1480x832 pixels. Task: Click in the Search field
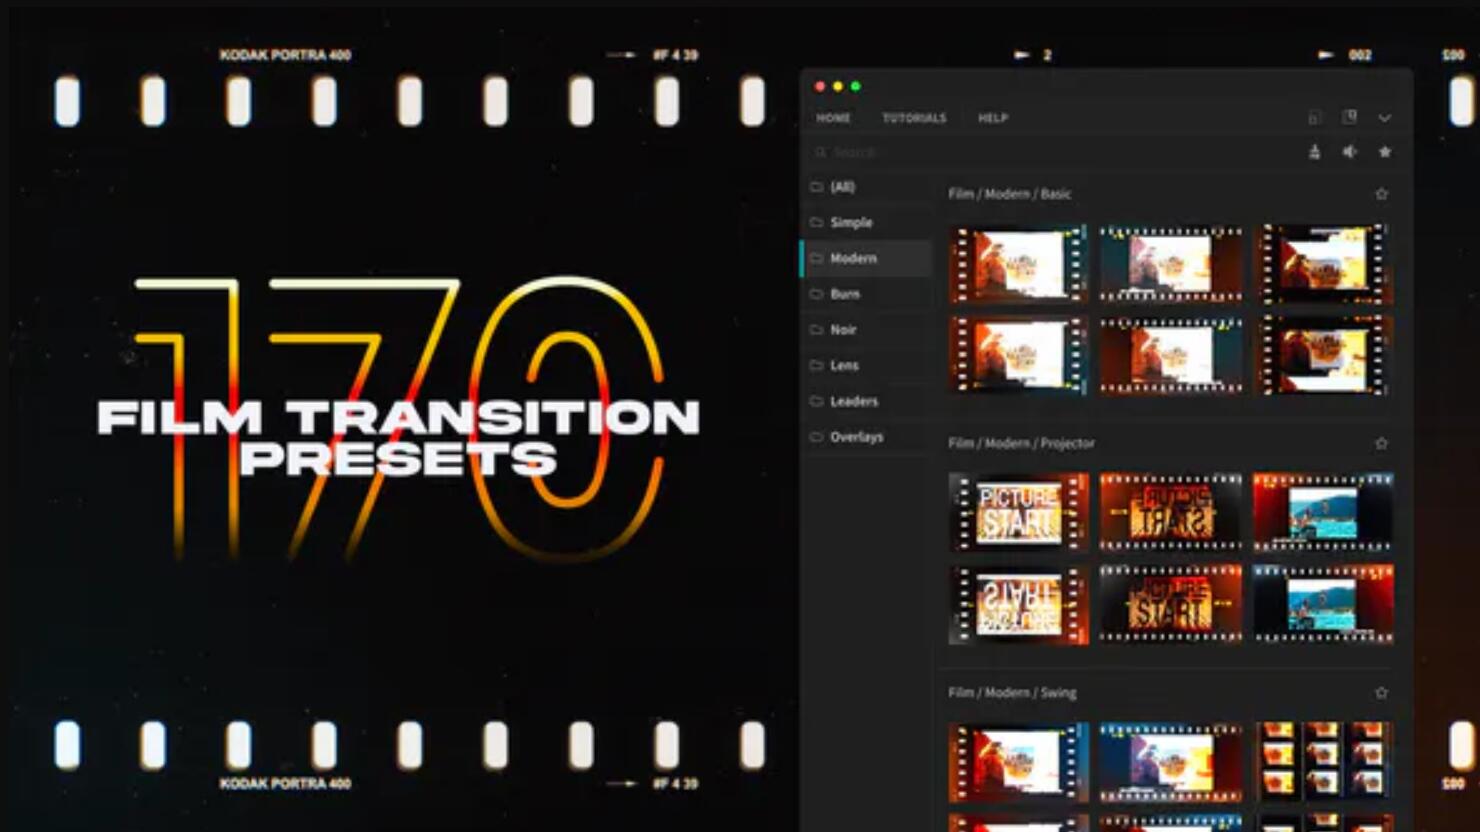pyautogui.click(x=1050, y=152)
